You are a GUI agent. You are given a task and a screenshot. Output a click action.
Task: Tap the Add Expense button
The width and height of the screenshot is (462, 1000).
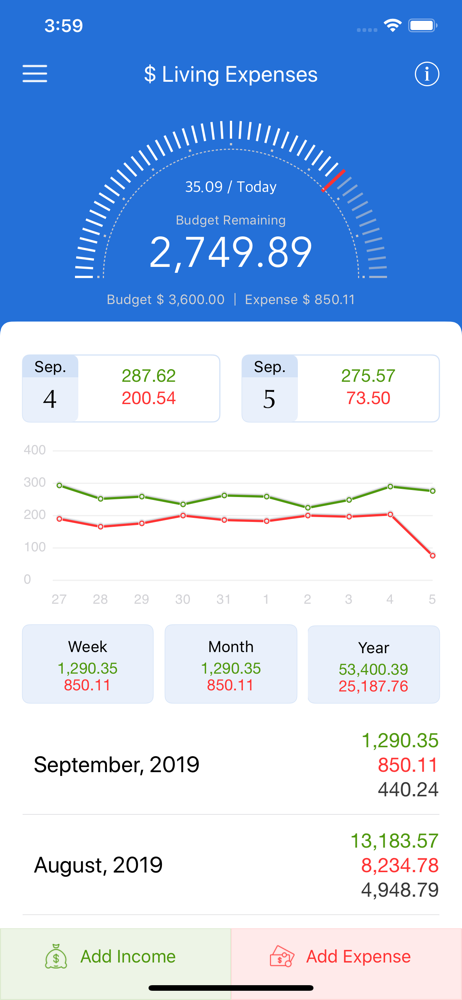pyautogui.click(x=346, y=957)
